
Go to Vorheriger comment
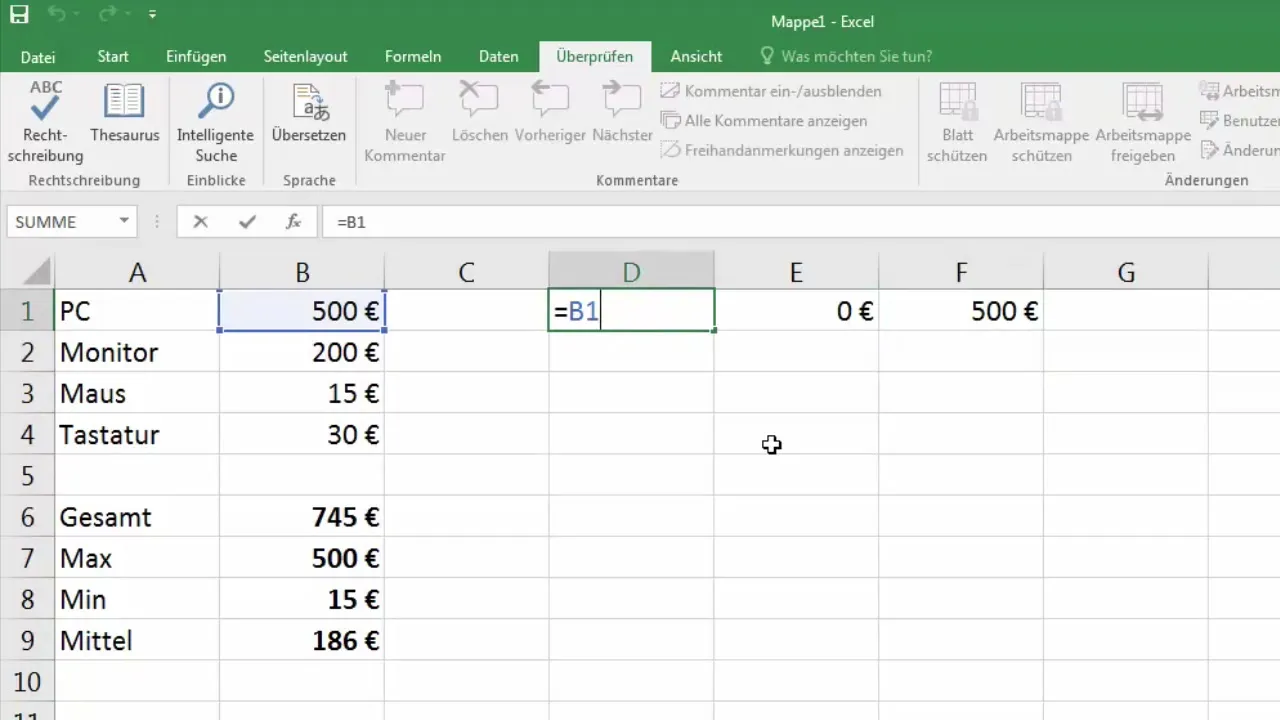(550, 114)
